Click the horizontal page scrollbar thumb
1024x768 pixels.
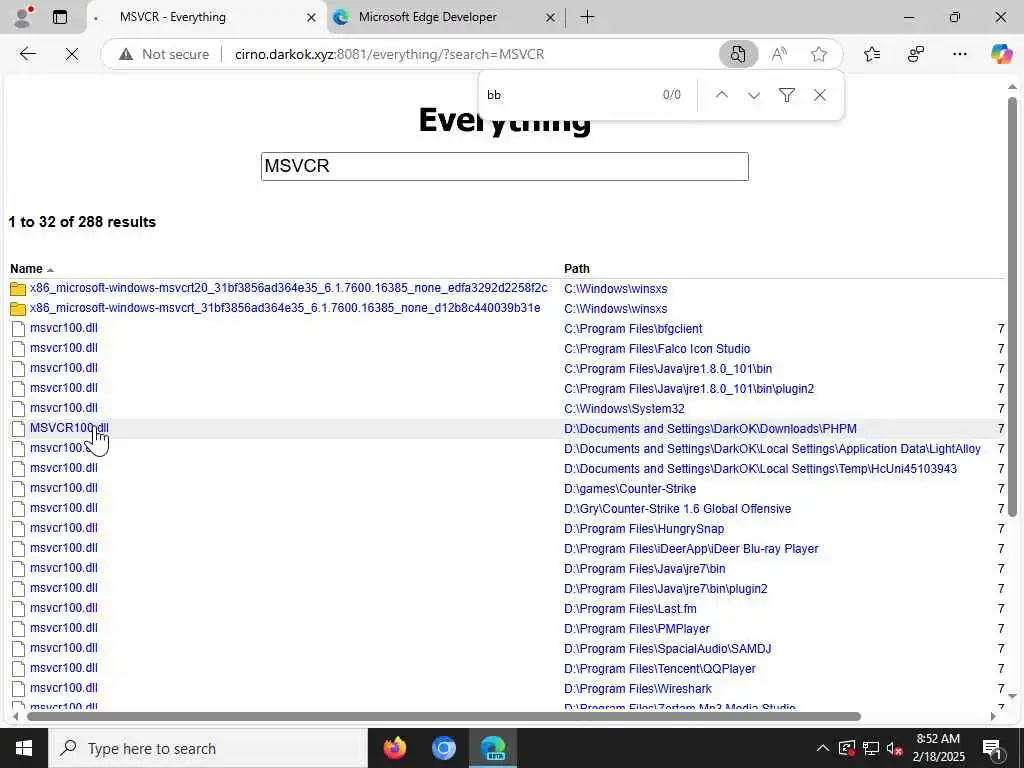[444, 716]
